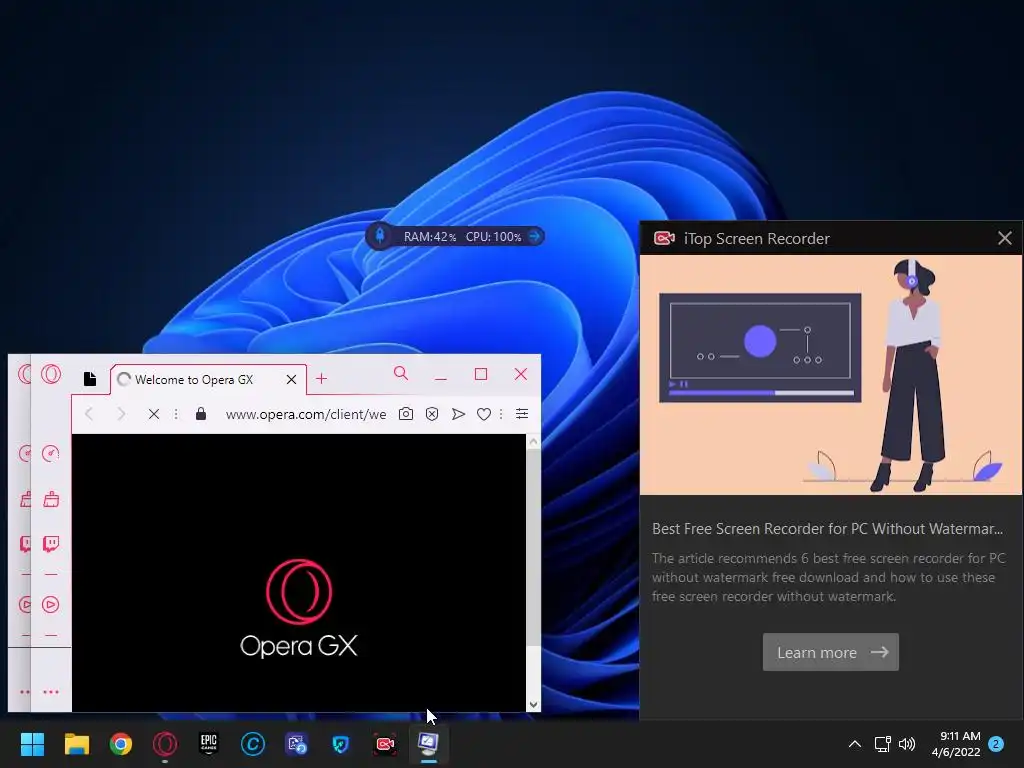
Task: Click Learn more in iTop popup
Action: (831, 652)
